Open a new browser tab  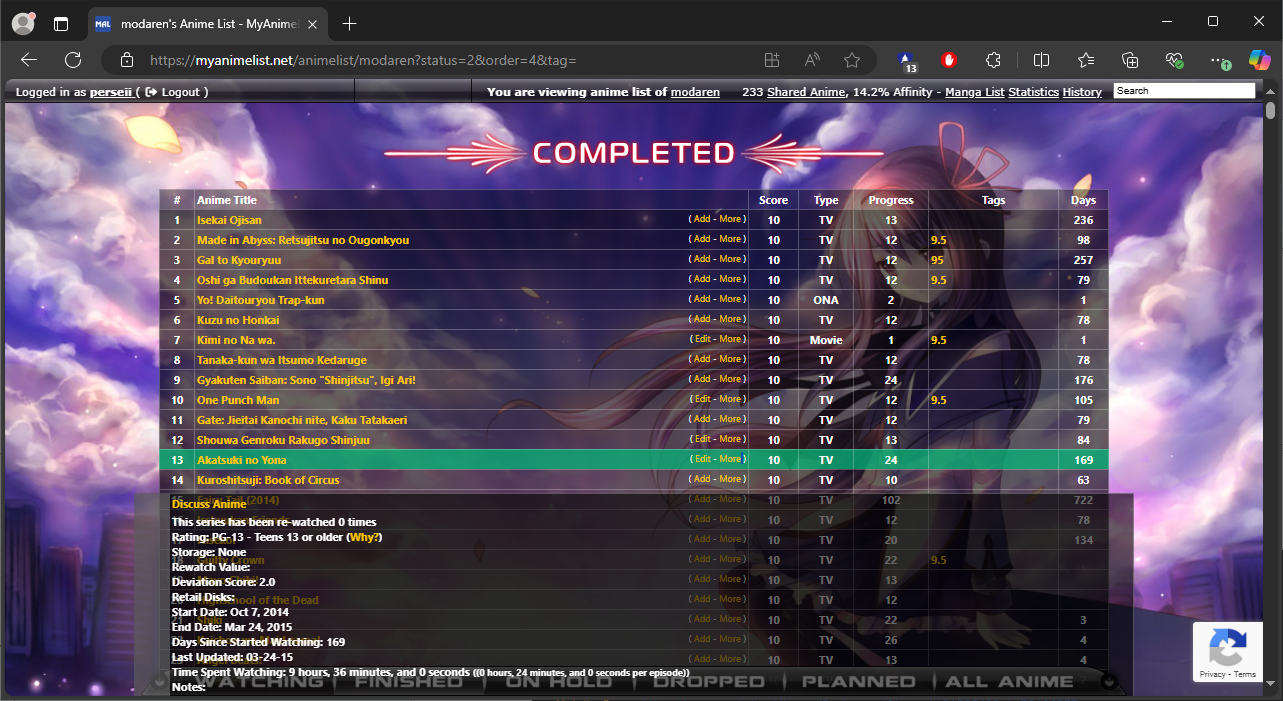tap(349, 23)
